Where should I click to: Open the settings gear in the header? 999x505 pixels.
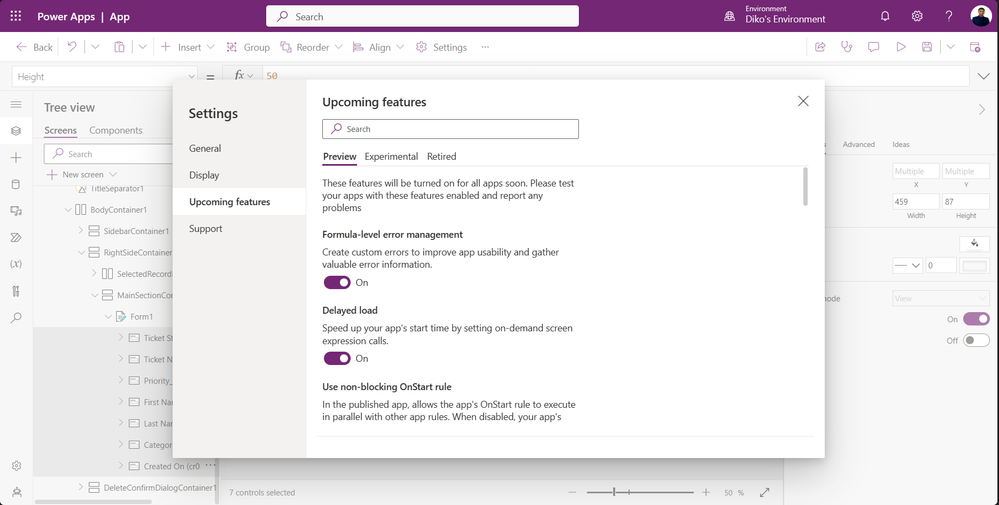click(917, 17)
